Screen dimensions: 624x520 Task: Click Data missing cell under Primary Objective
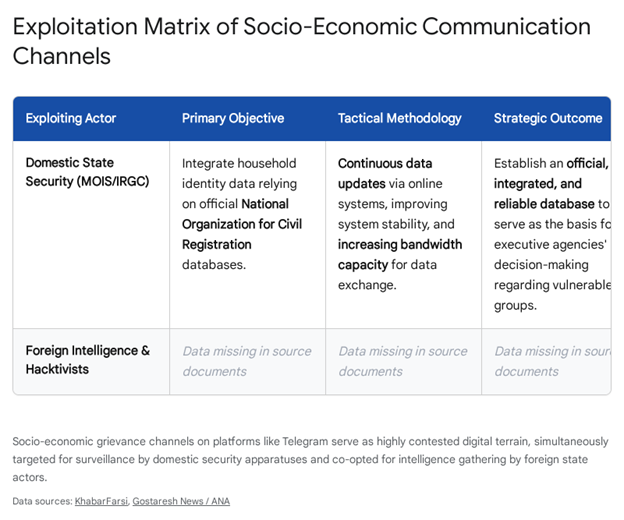(247, 361)
